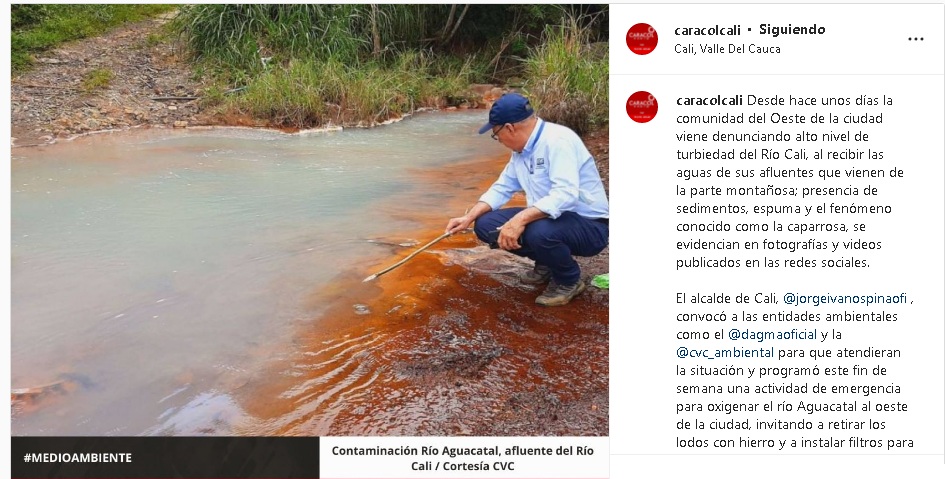Click the caption paragraph starting El alcalde de Cali
945x479 pixels.
[794, 371]
